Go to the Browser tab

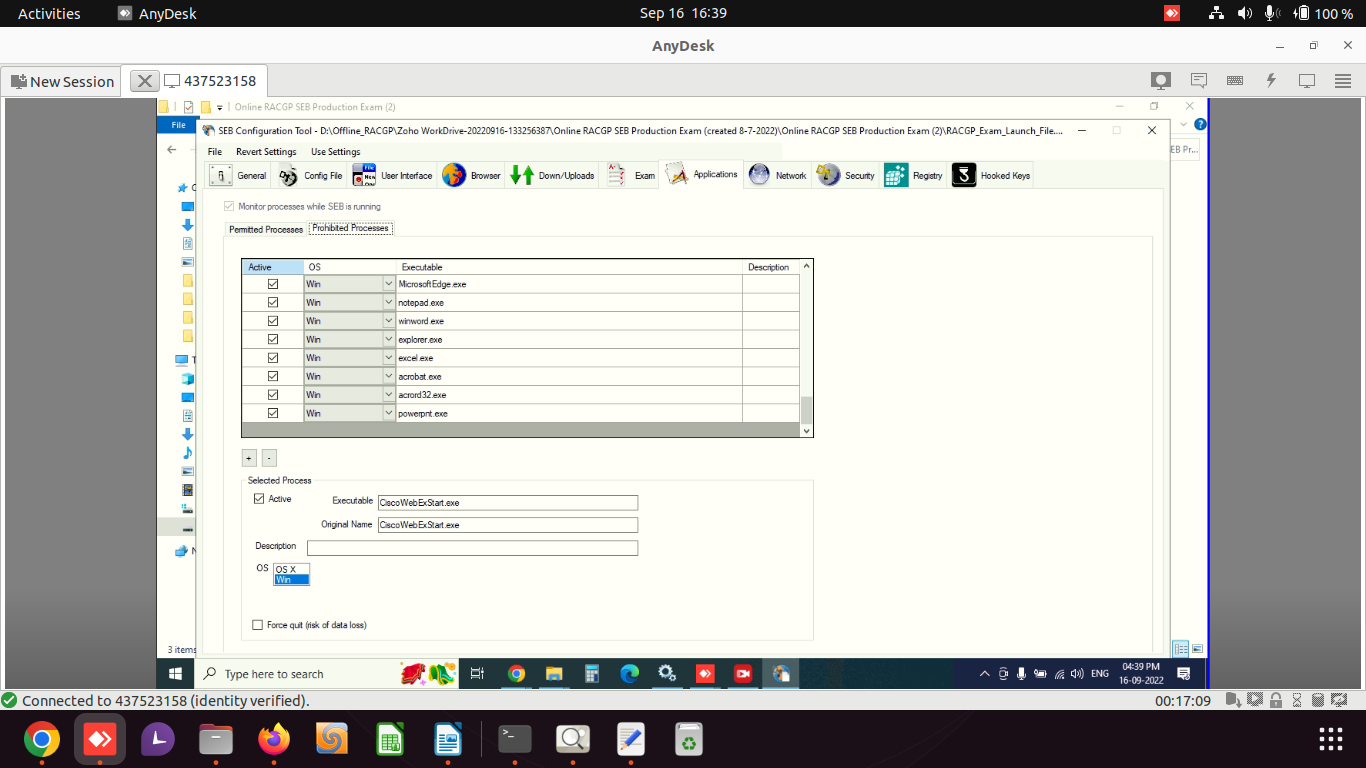coord(471,175)
